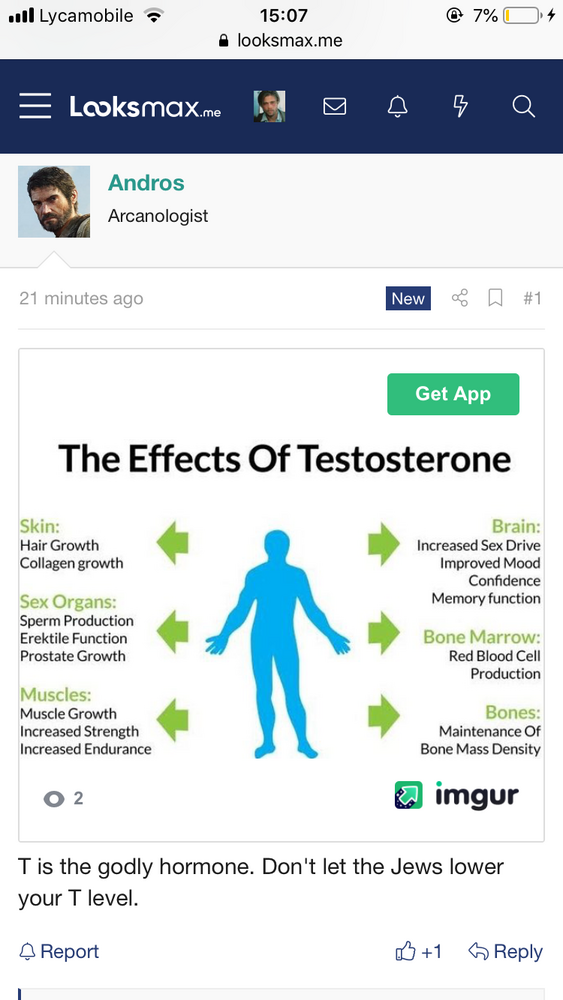Screen dimensions: 563x1000
Task: Tap the looksmax.me address bar
Action: click(281, 41)
